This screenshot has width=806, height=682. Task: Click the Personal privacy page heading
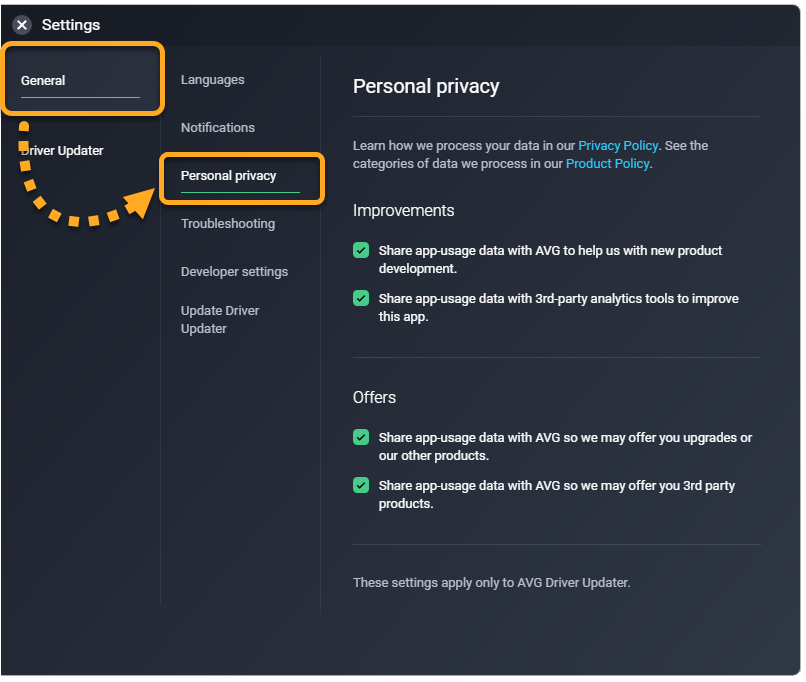(426, 86)
